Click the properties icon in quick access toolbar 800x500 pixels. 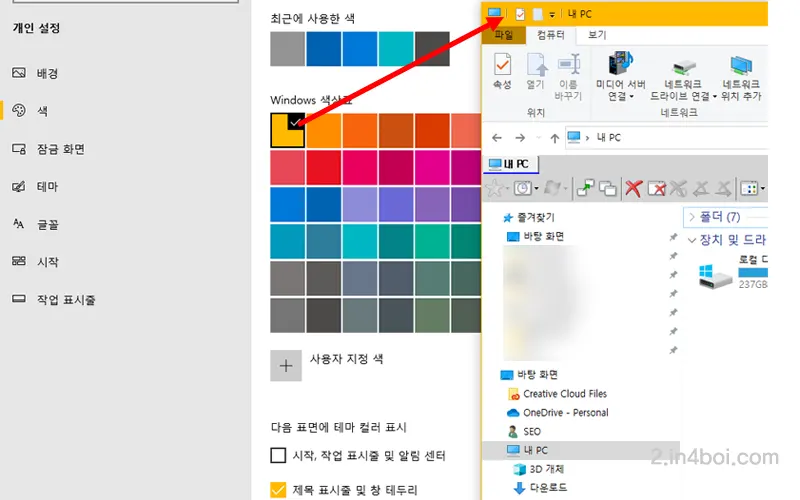520,14
